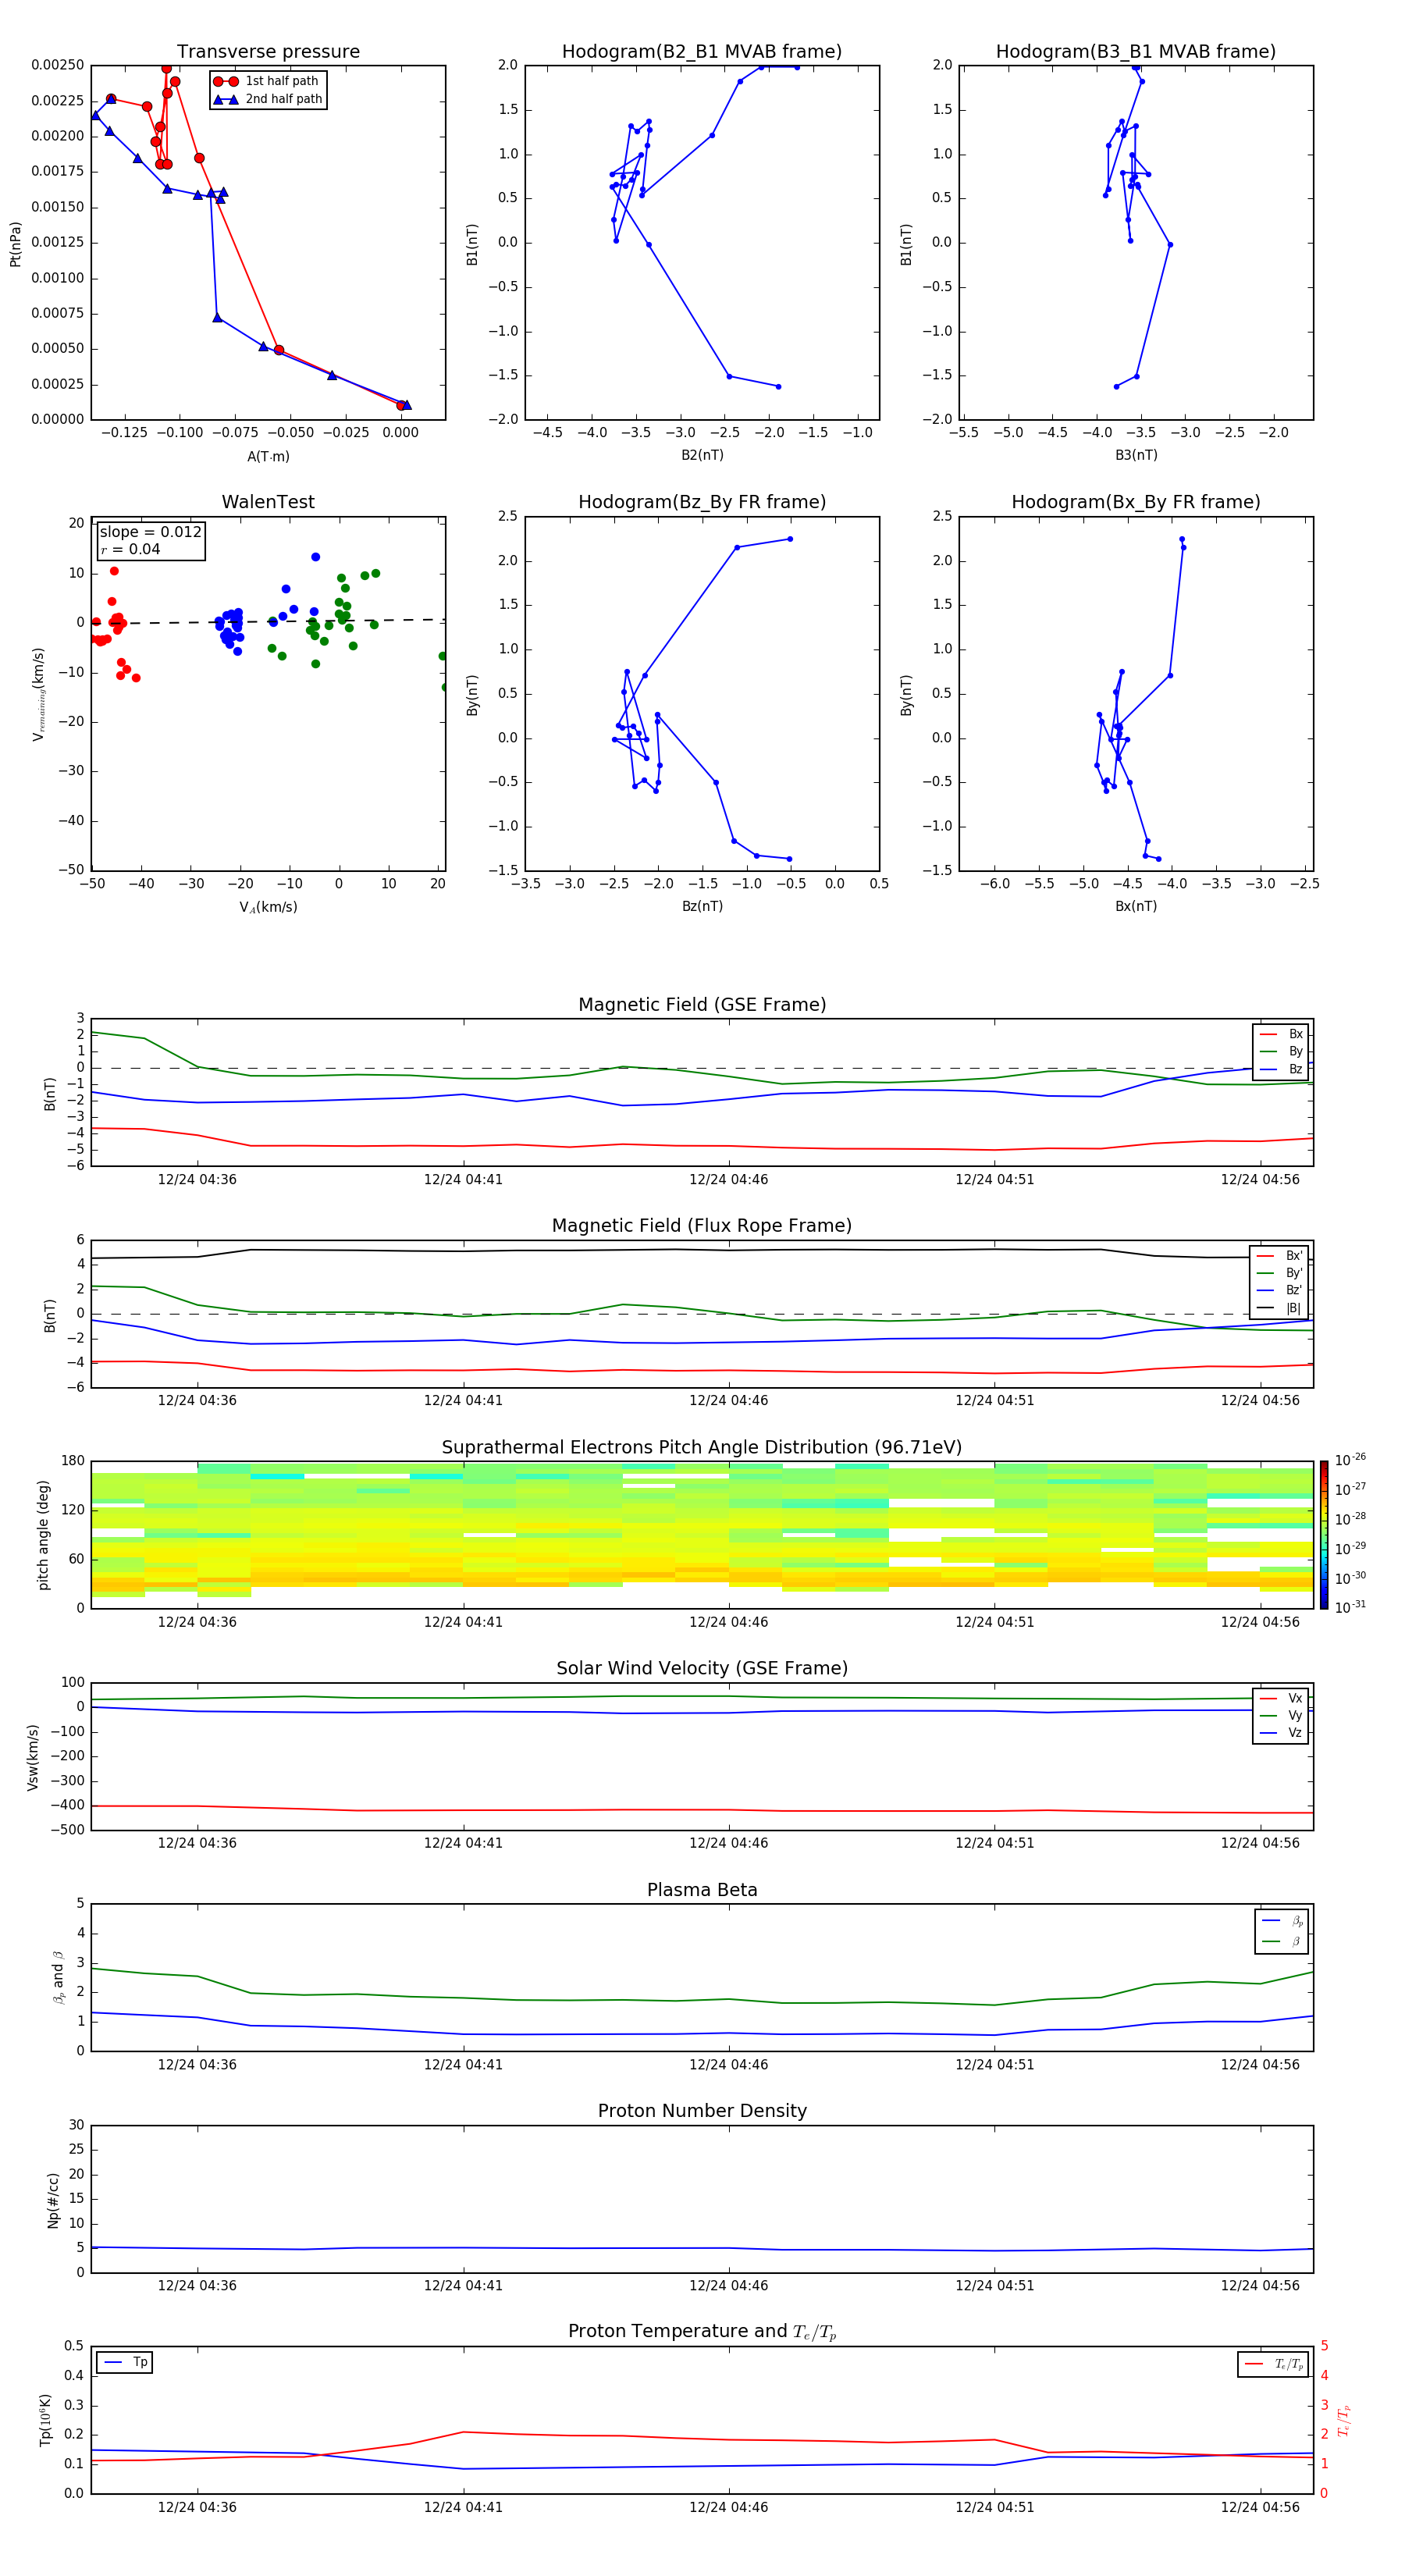
Task: Click the 'r = 0.04' annotation
Action: click(x=130, y=549)
